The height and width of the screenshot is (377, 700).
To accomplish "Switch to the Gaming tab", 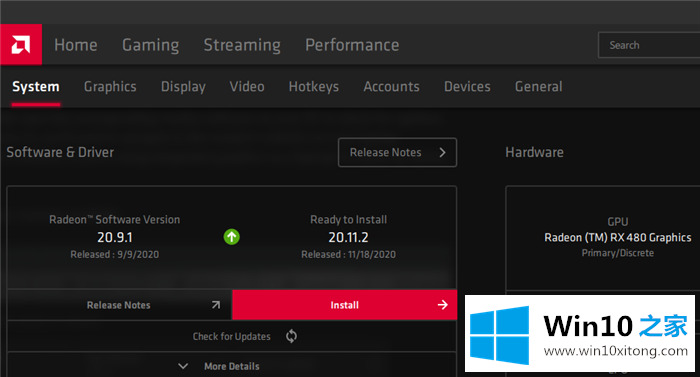I will tap(150, 45).
